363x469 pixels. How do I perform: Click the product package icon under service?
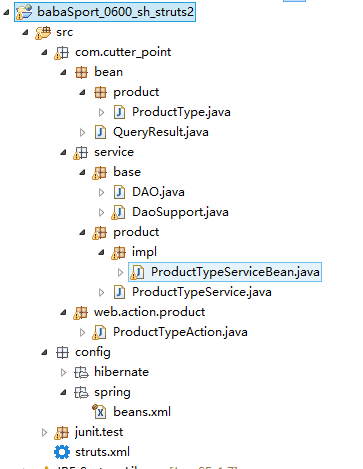pos(100,233)
